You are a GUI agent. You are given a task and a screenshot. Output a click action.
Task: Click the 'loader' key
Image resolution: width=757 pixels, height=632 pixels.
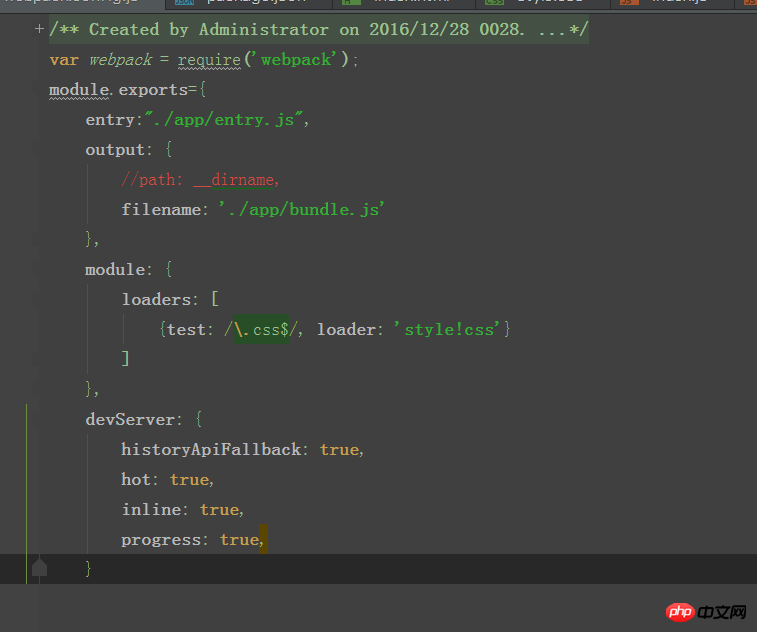point(346,330)
